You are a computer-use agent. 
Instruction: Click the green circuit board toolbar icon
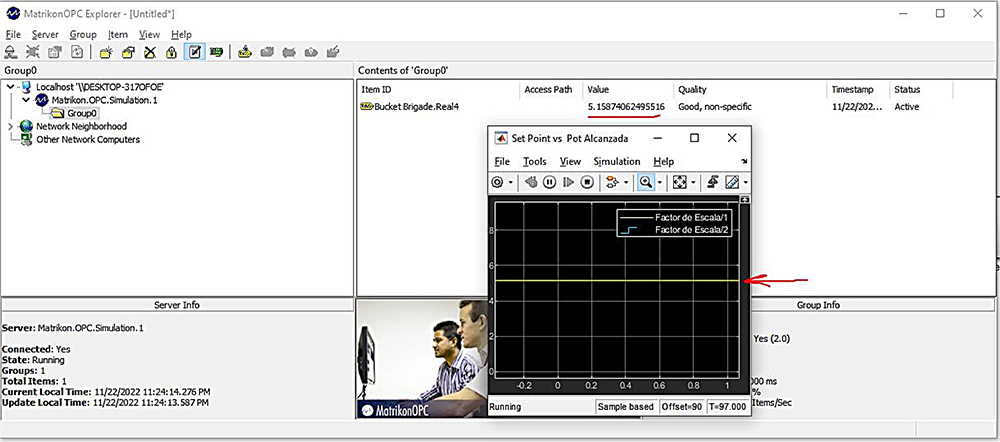pos(216,52)
